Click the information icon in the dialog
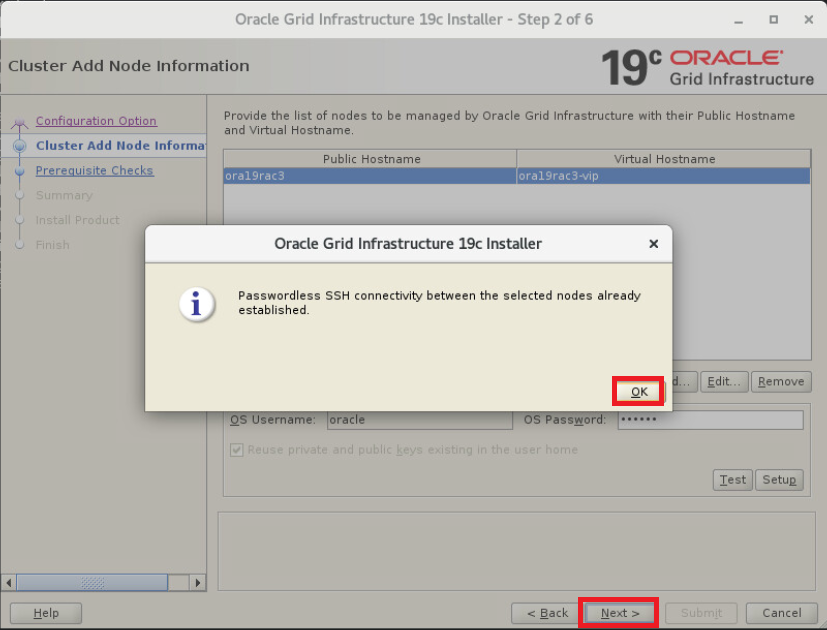The height and width of the screenshot is (630, 827). pyautogui.click(x=196, y=304)
